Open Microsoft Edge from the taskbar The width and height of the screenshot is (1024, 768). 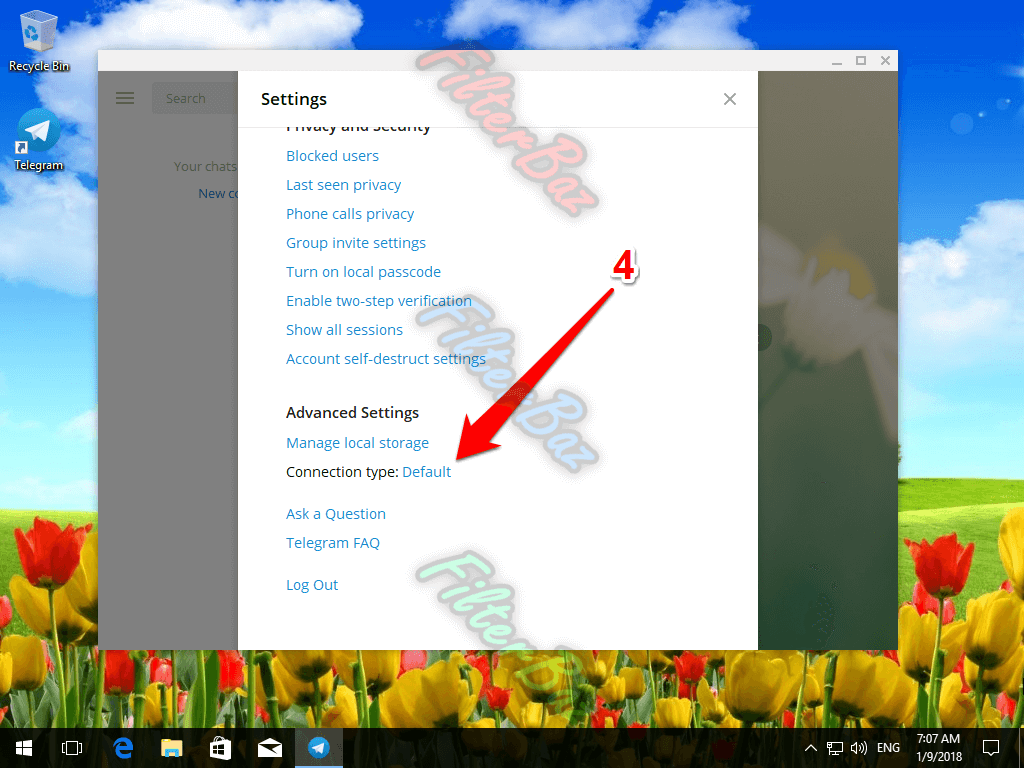[x=124, y=747]
